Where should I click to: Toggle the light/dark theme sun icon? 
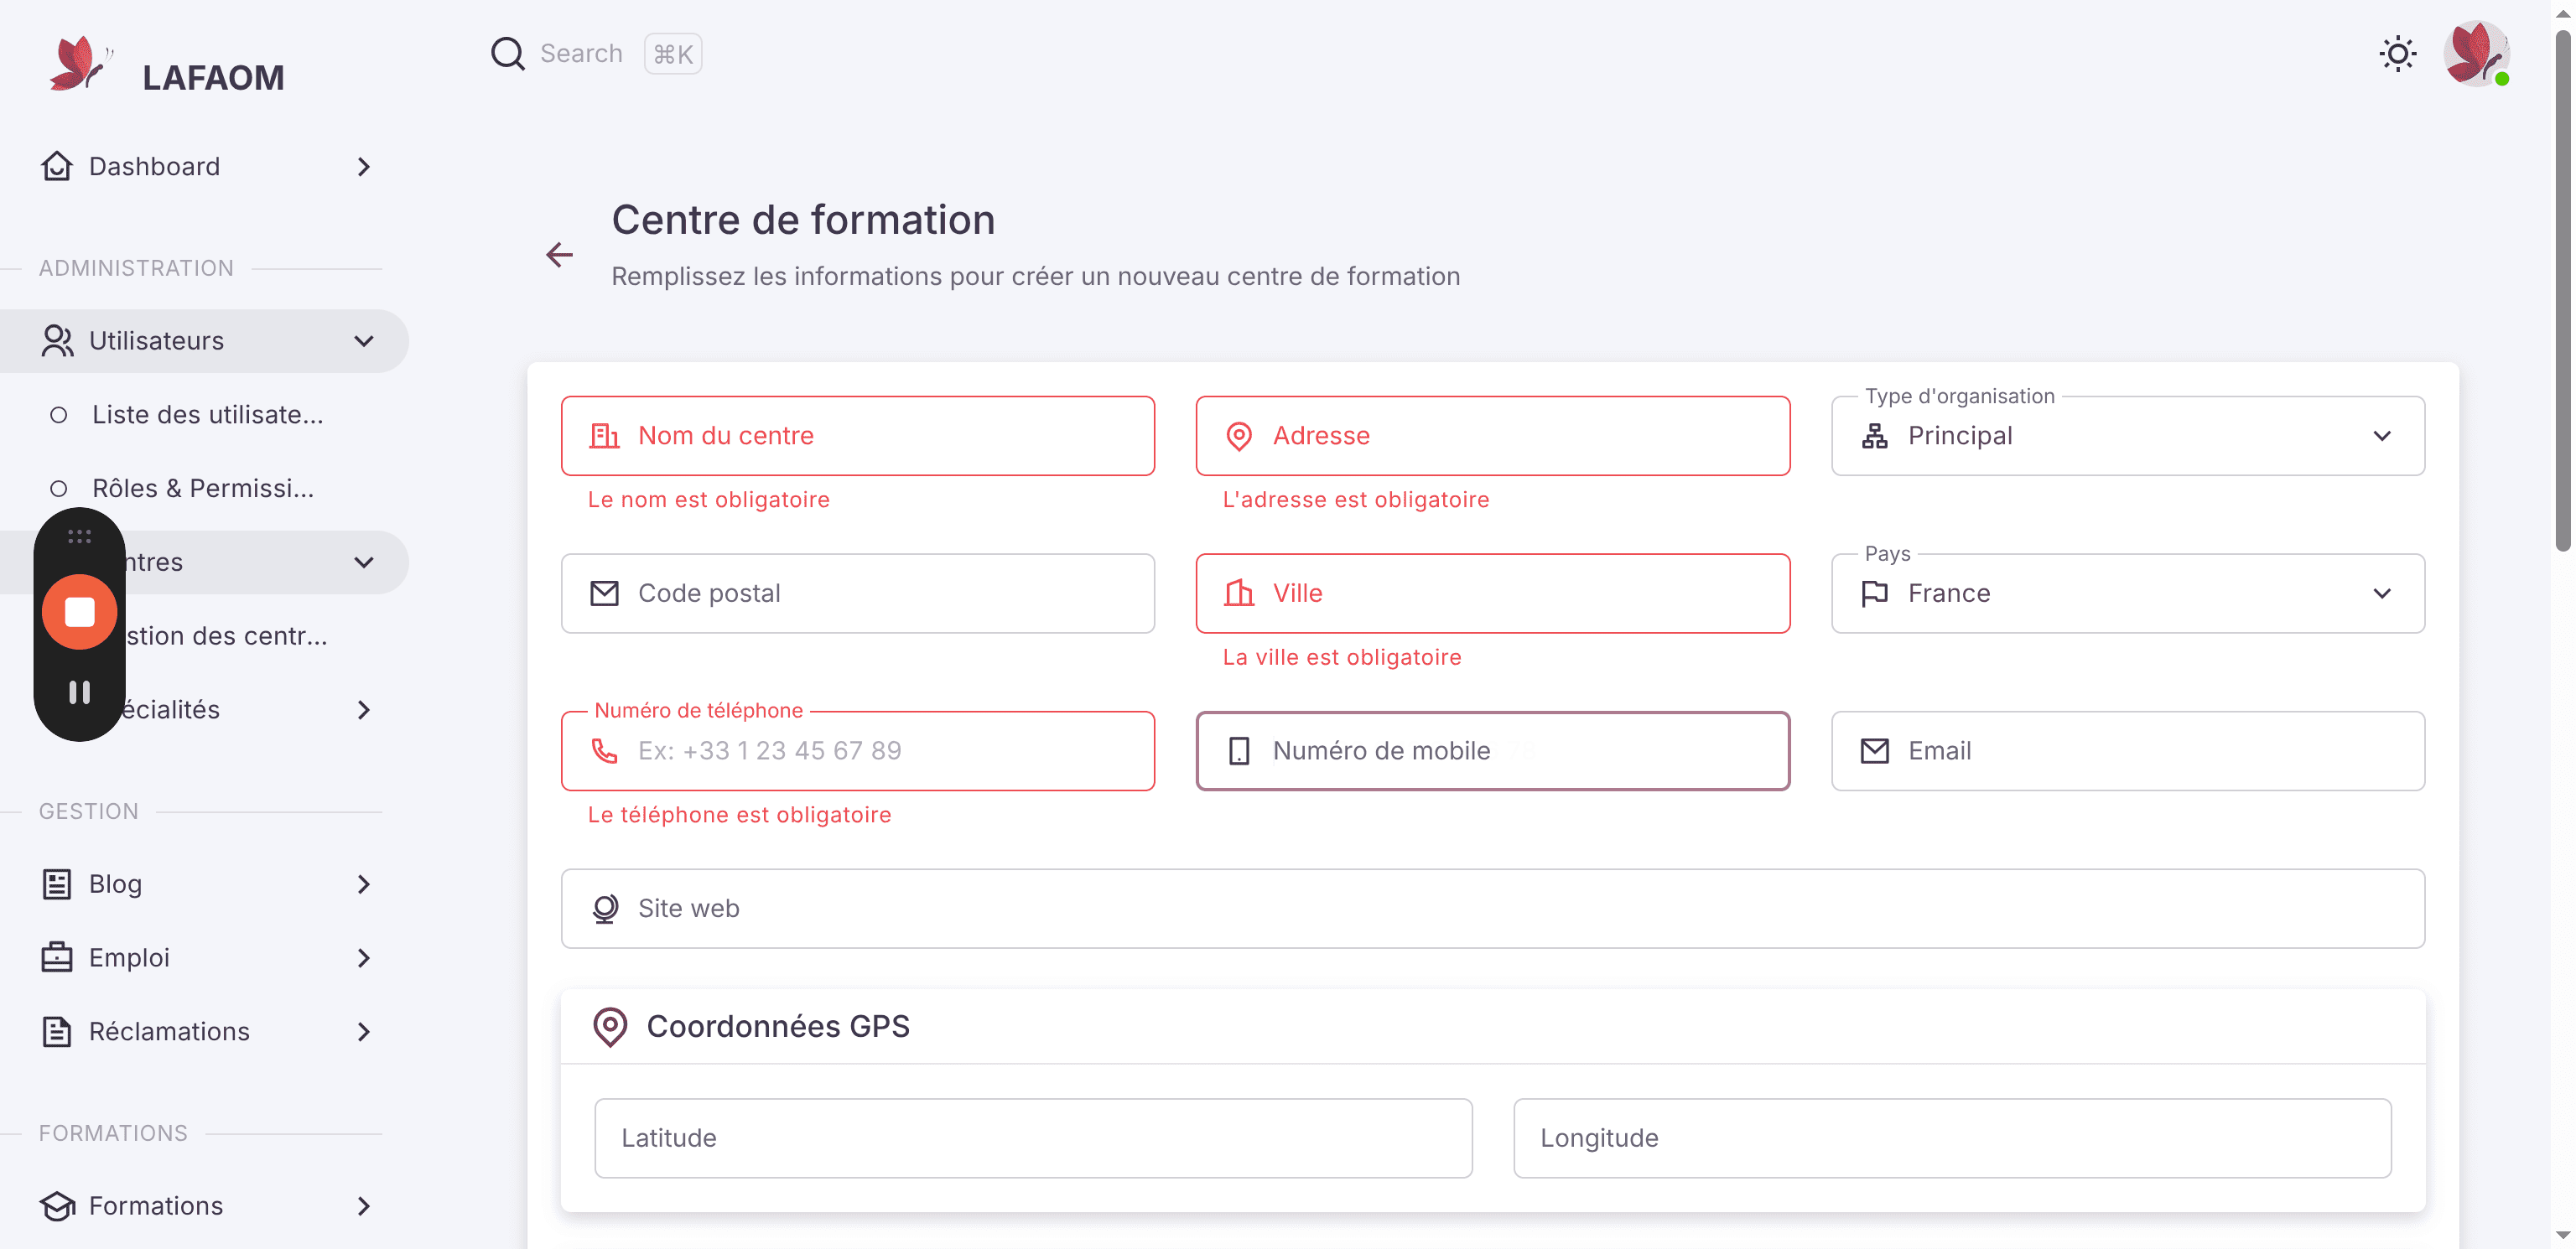(x=2397, y=54)
